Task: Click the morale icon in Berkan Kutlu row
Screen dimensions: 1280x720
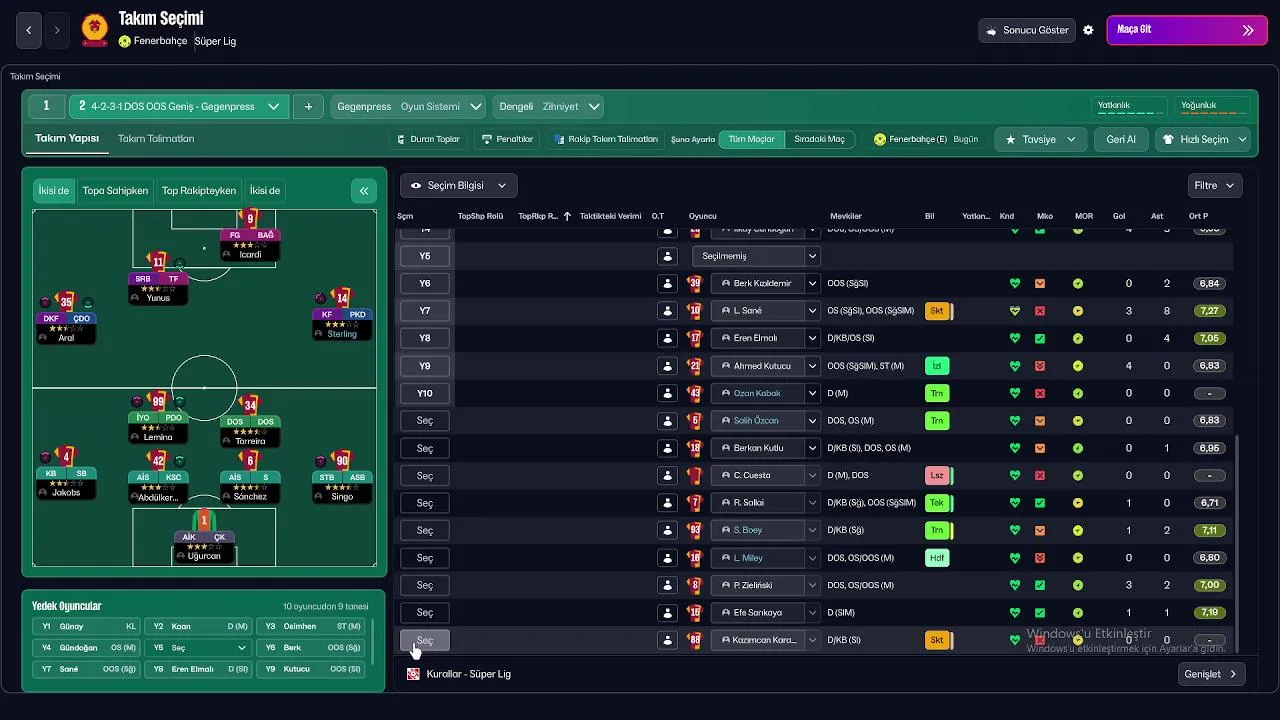Action: click(1078, 448)
